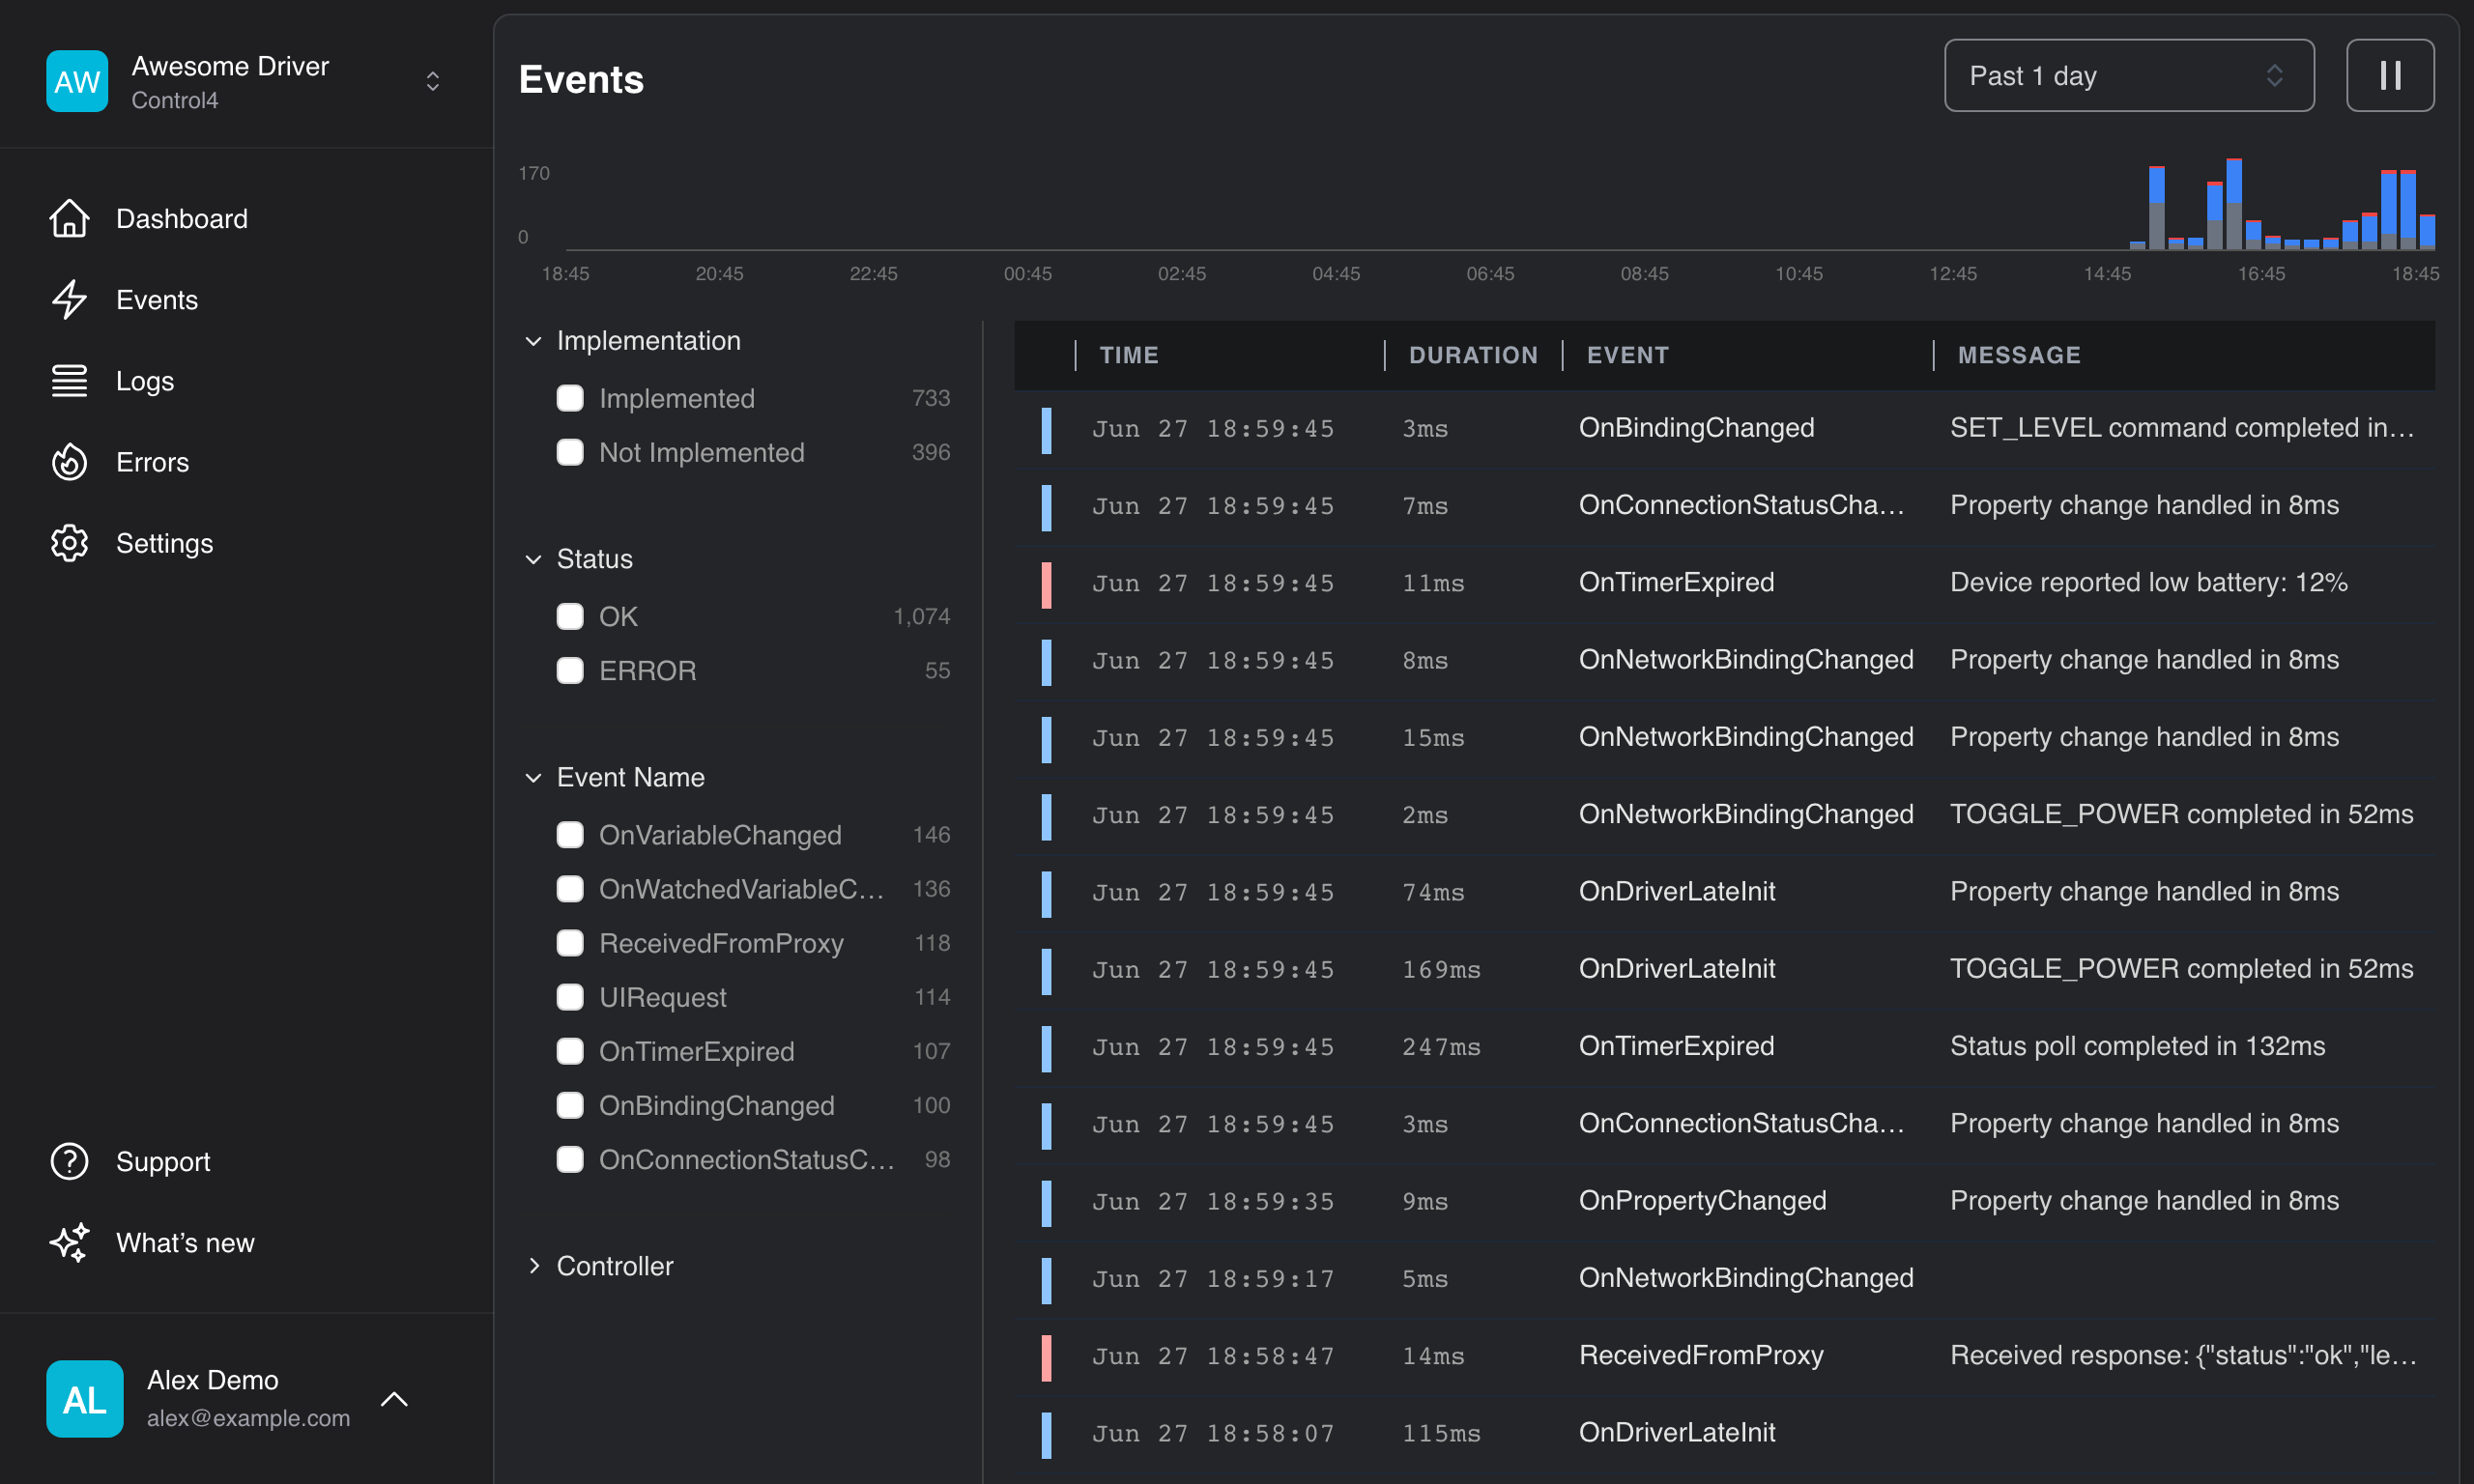Viewport: 2474px width, 1484px height.
Task: Open the Support link
Action: [163, 1161]
